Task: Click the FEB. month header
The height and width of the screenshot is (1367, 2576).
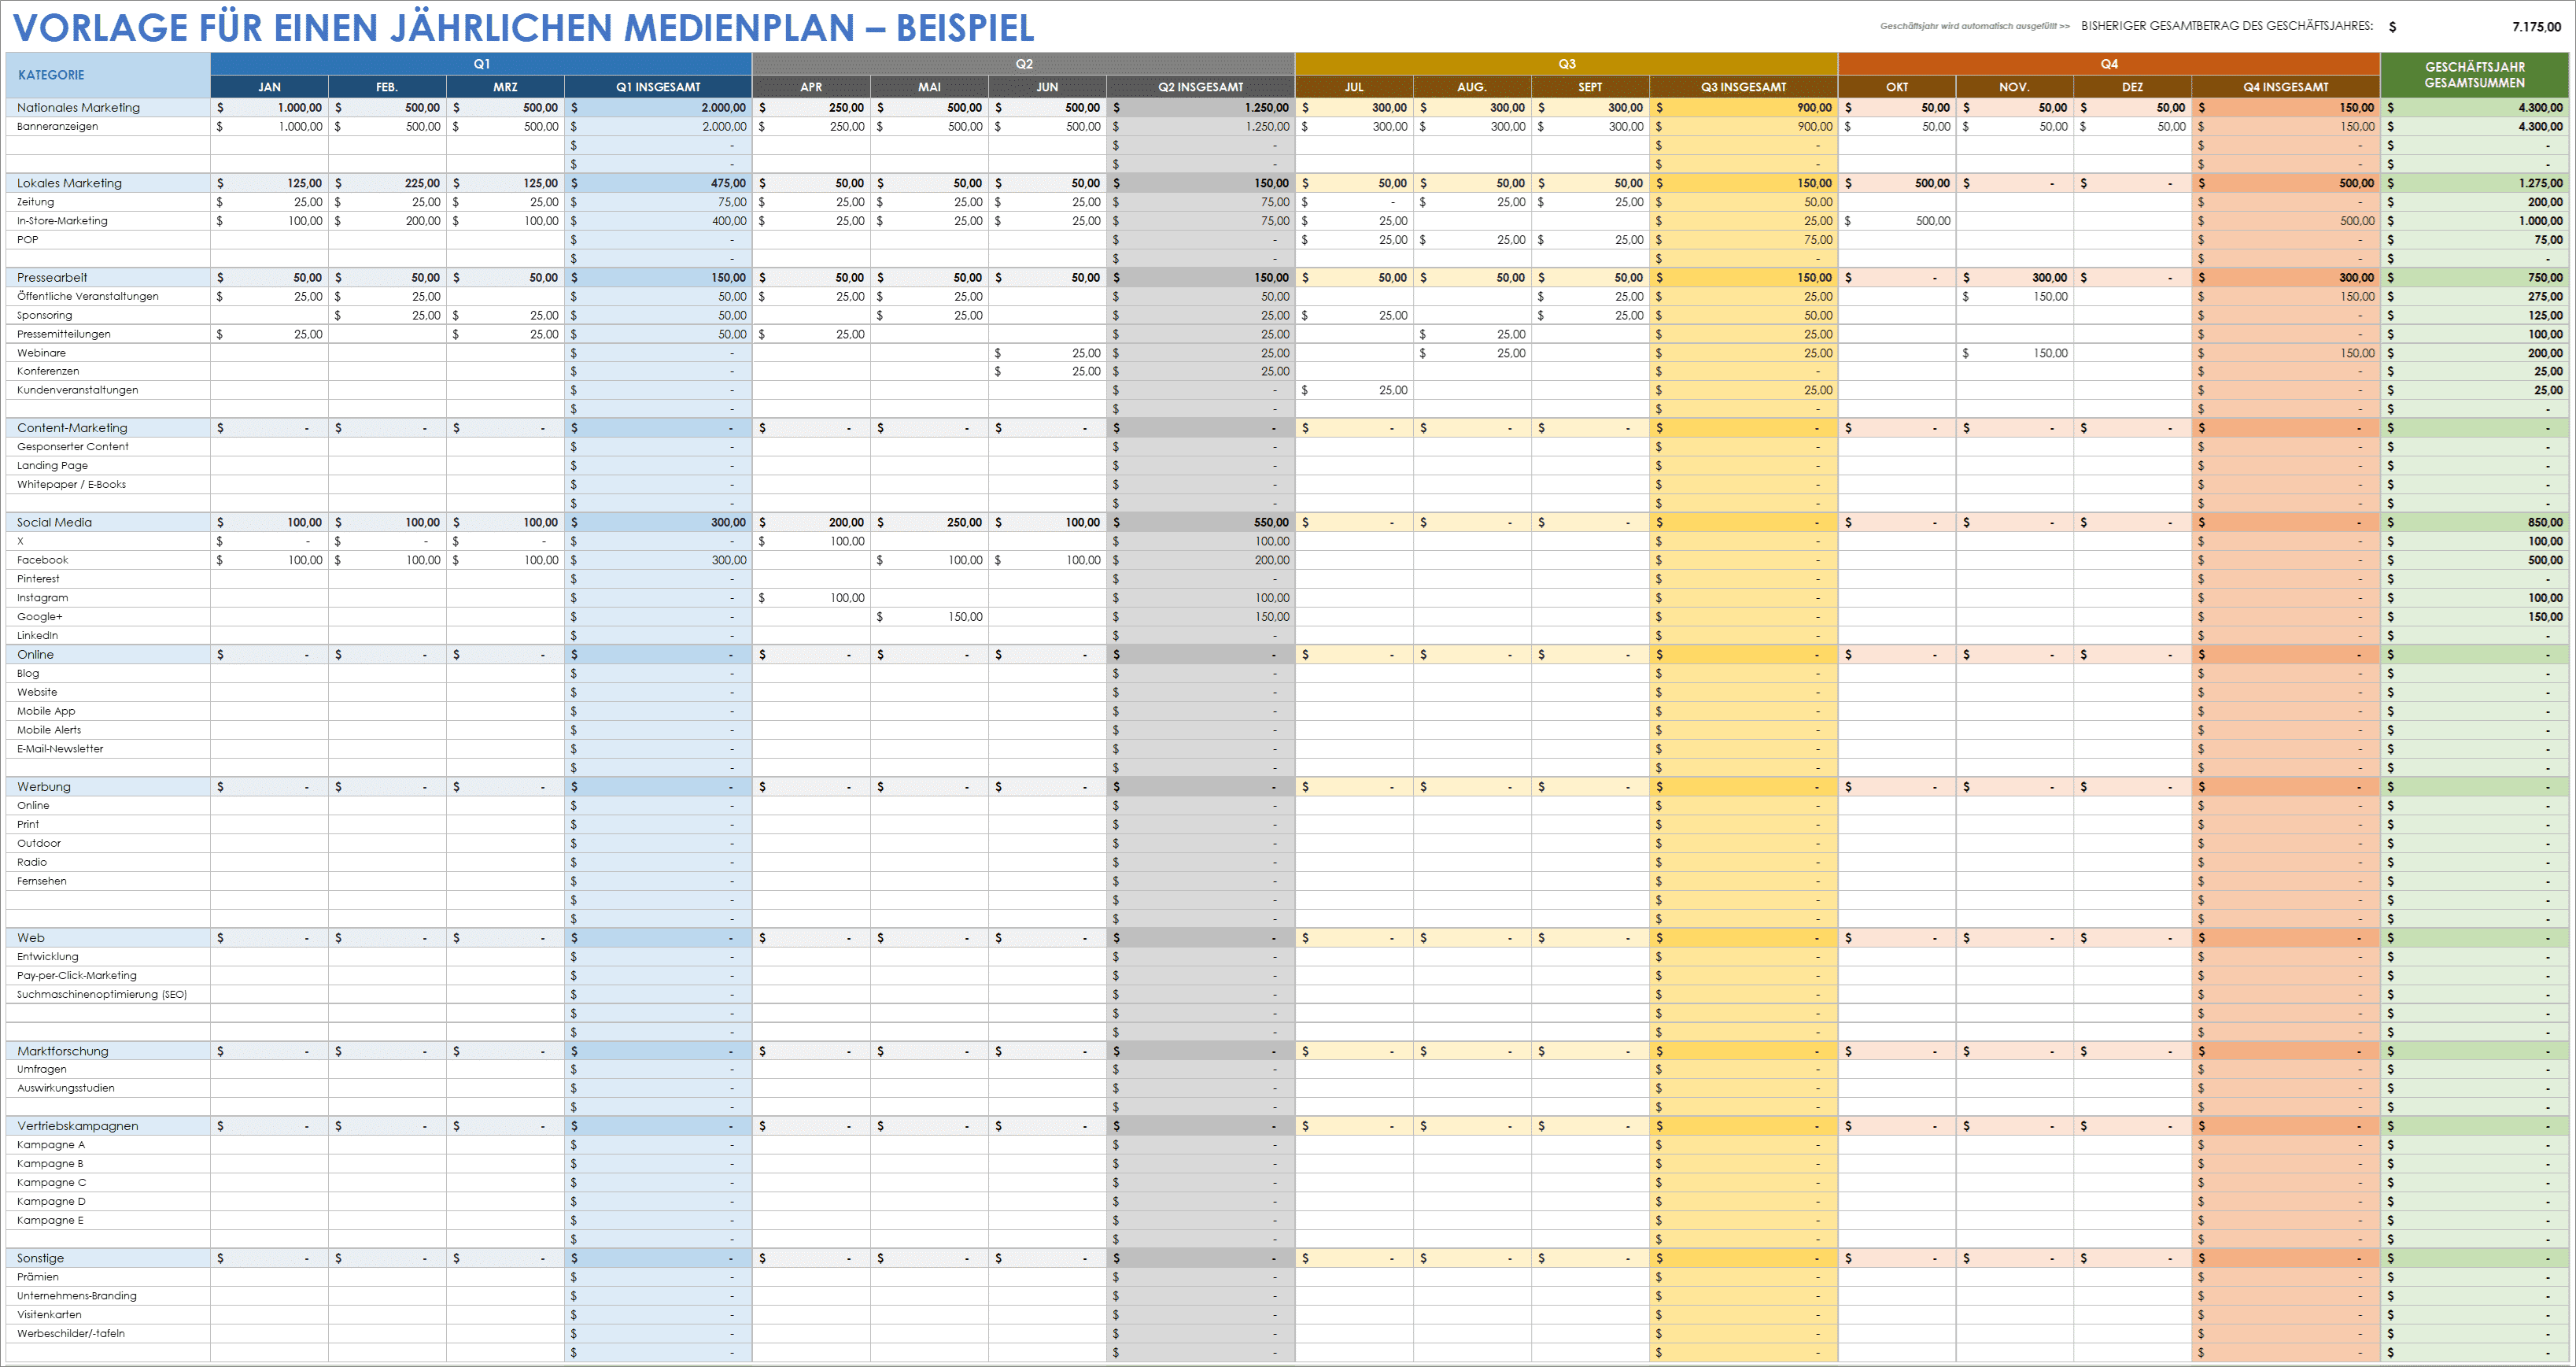Action: [387, 87]
